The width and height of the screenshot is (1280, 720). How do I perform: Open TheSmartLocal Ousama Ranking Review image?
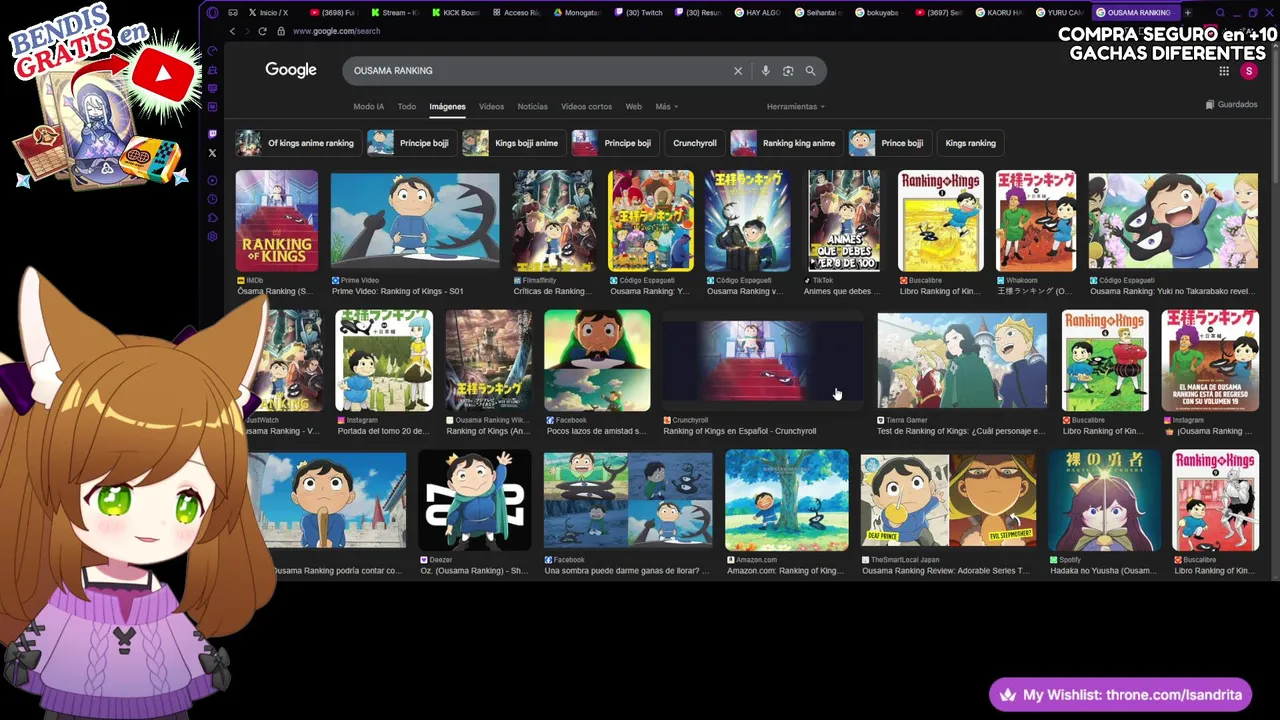coord(949,500)
